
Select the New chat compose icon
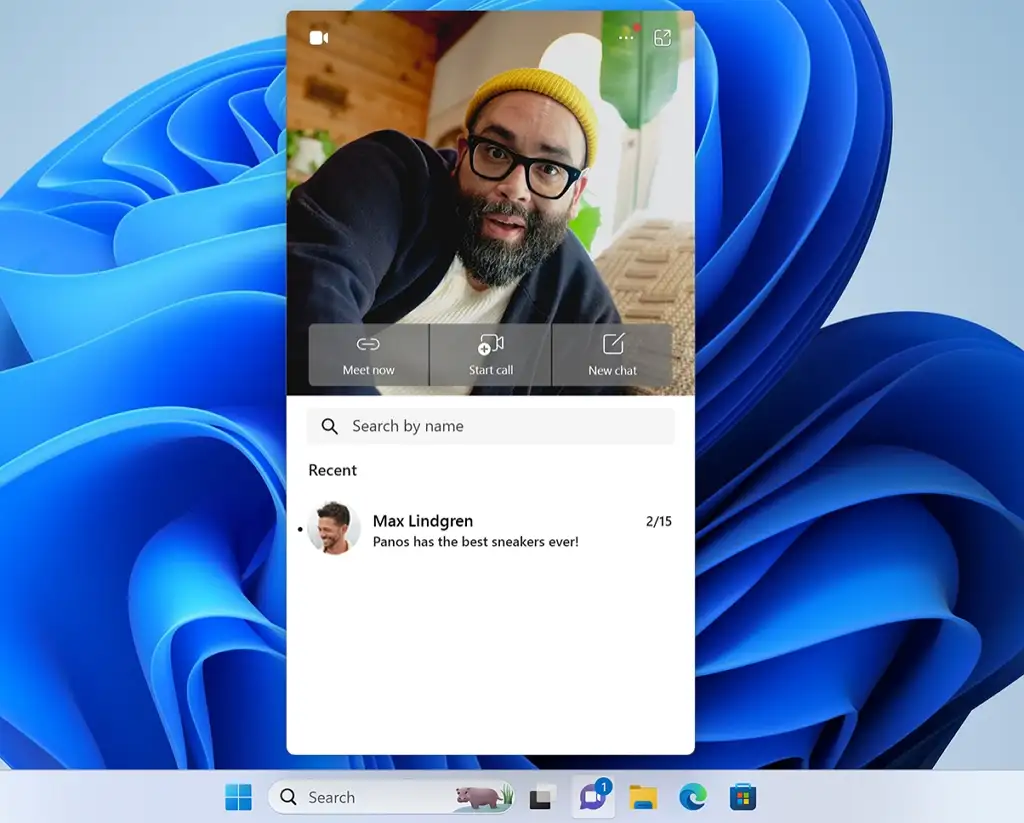[x=613, y=341]
